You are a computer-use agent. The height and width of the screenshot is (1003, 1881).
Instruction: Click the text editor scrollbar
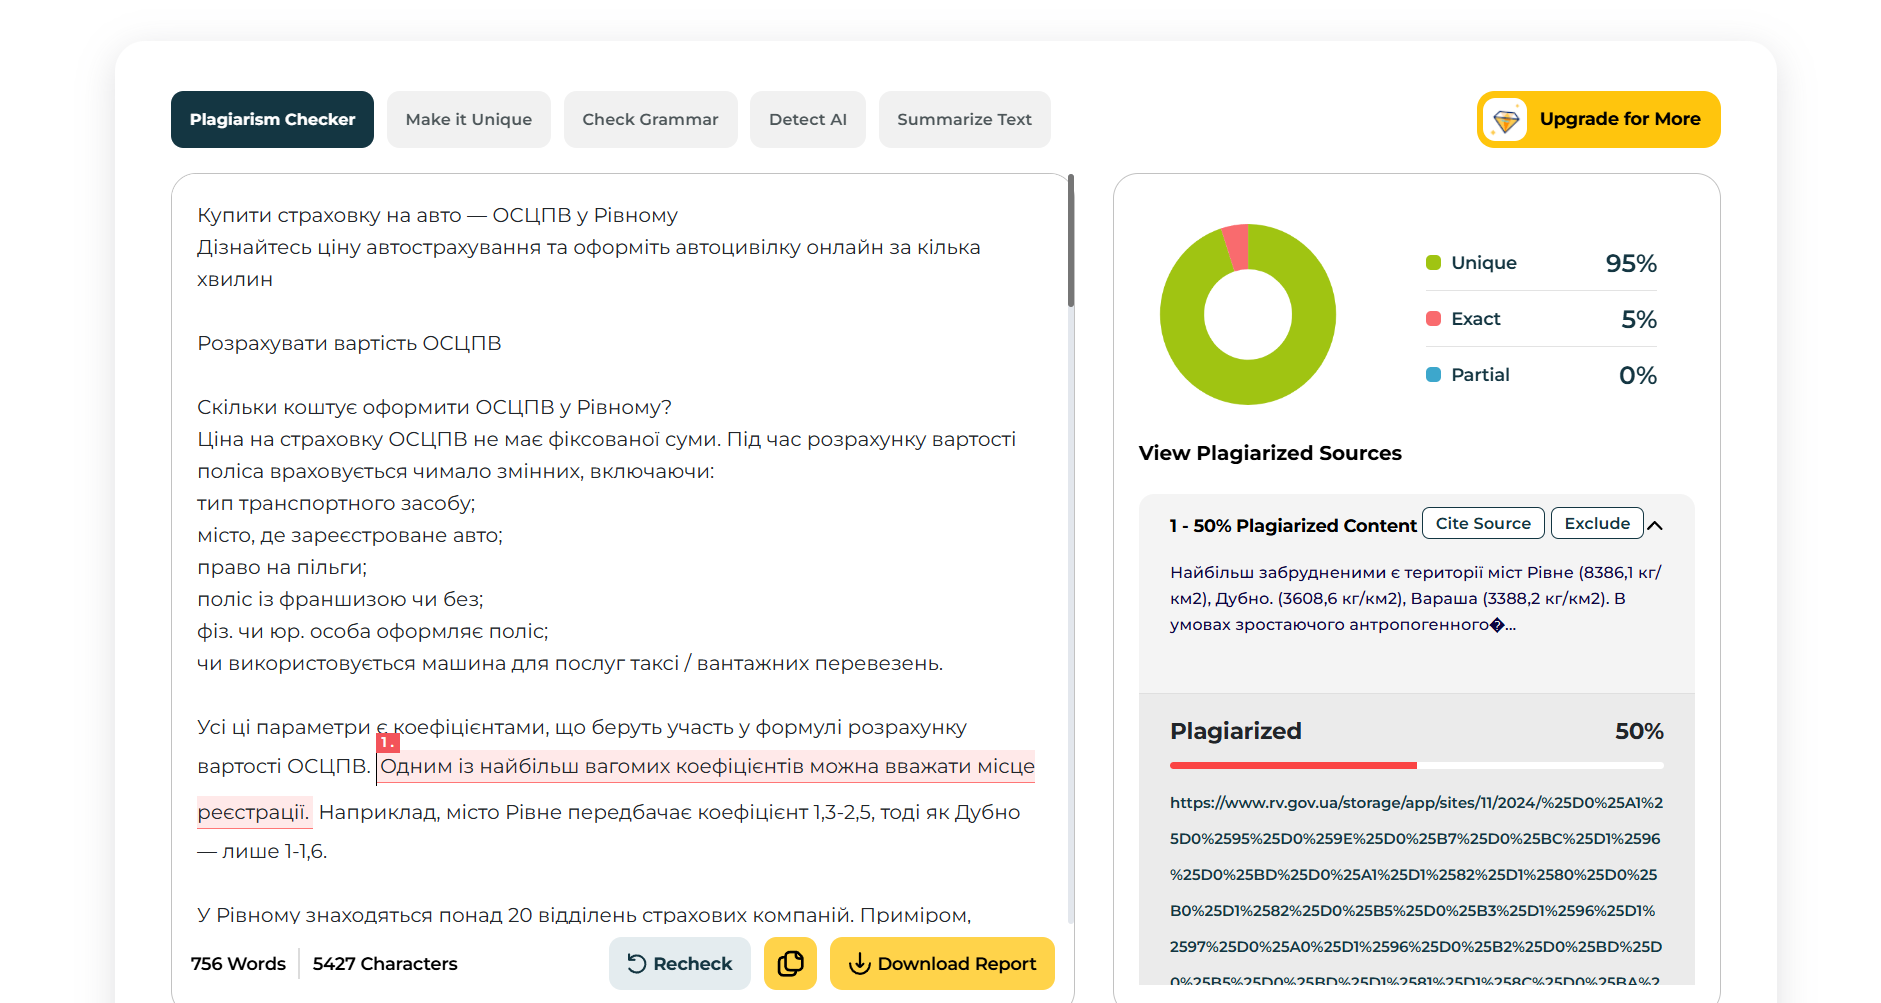(x=1071, y=240)
